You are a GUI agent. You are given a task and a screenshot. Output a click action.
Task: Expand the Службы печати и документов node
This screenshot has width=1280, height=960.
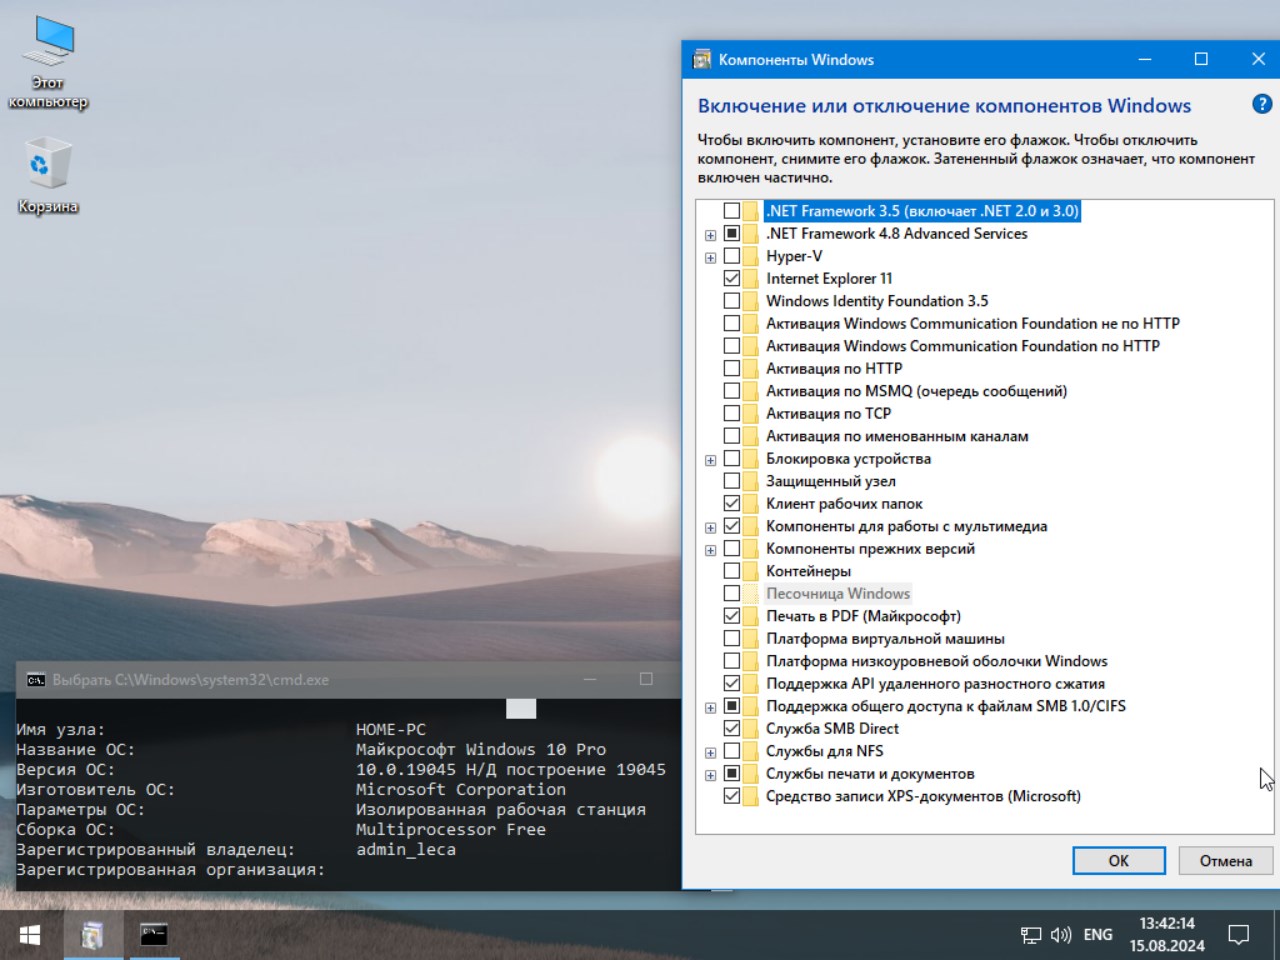click(710, 775)
